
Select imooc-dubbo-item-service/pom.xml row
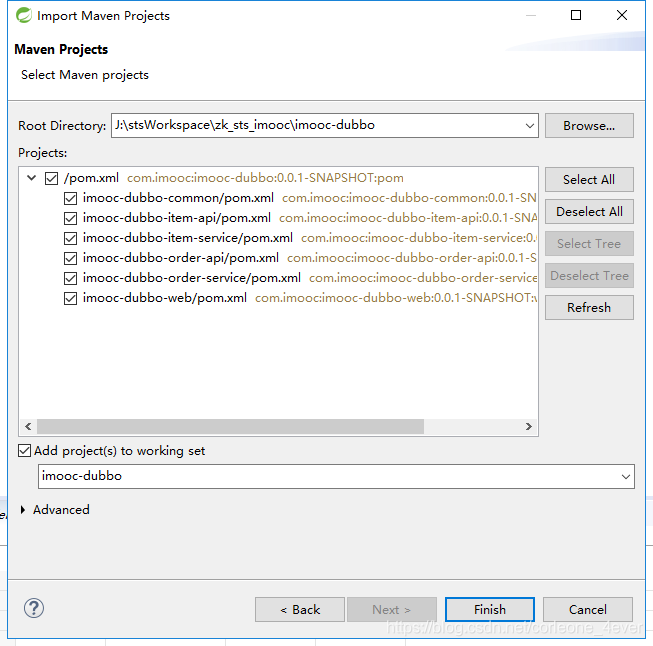pos(188,238)
